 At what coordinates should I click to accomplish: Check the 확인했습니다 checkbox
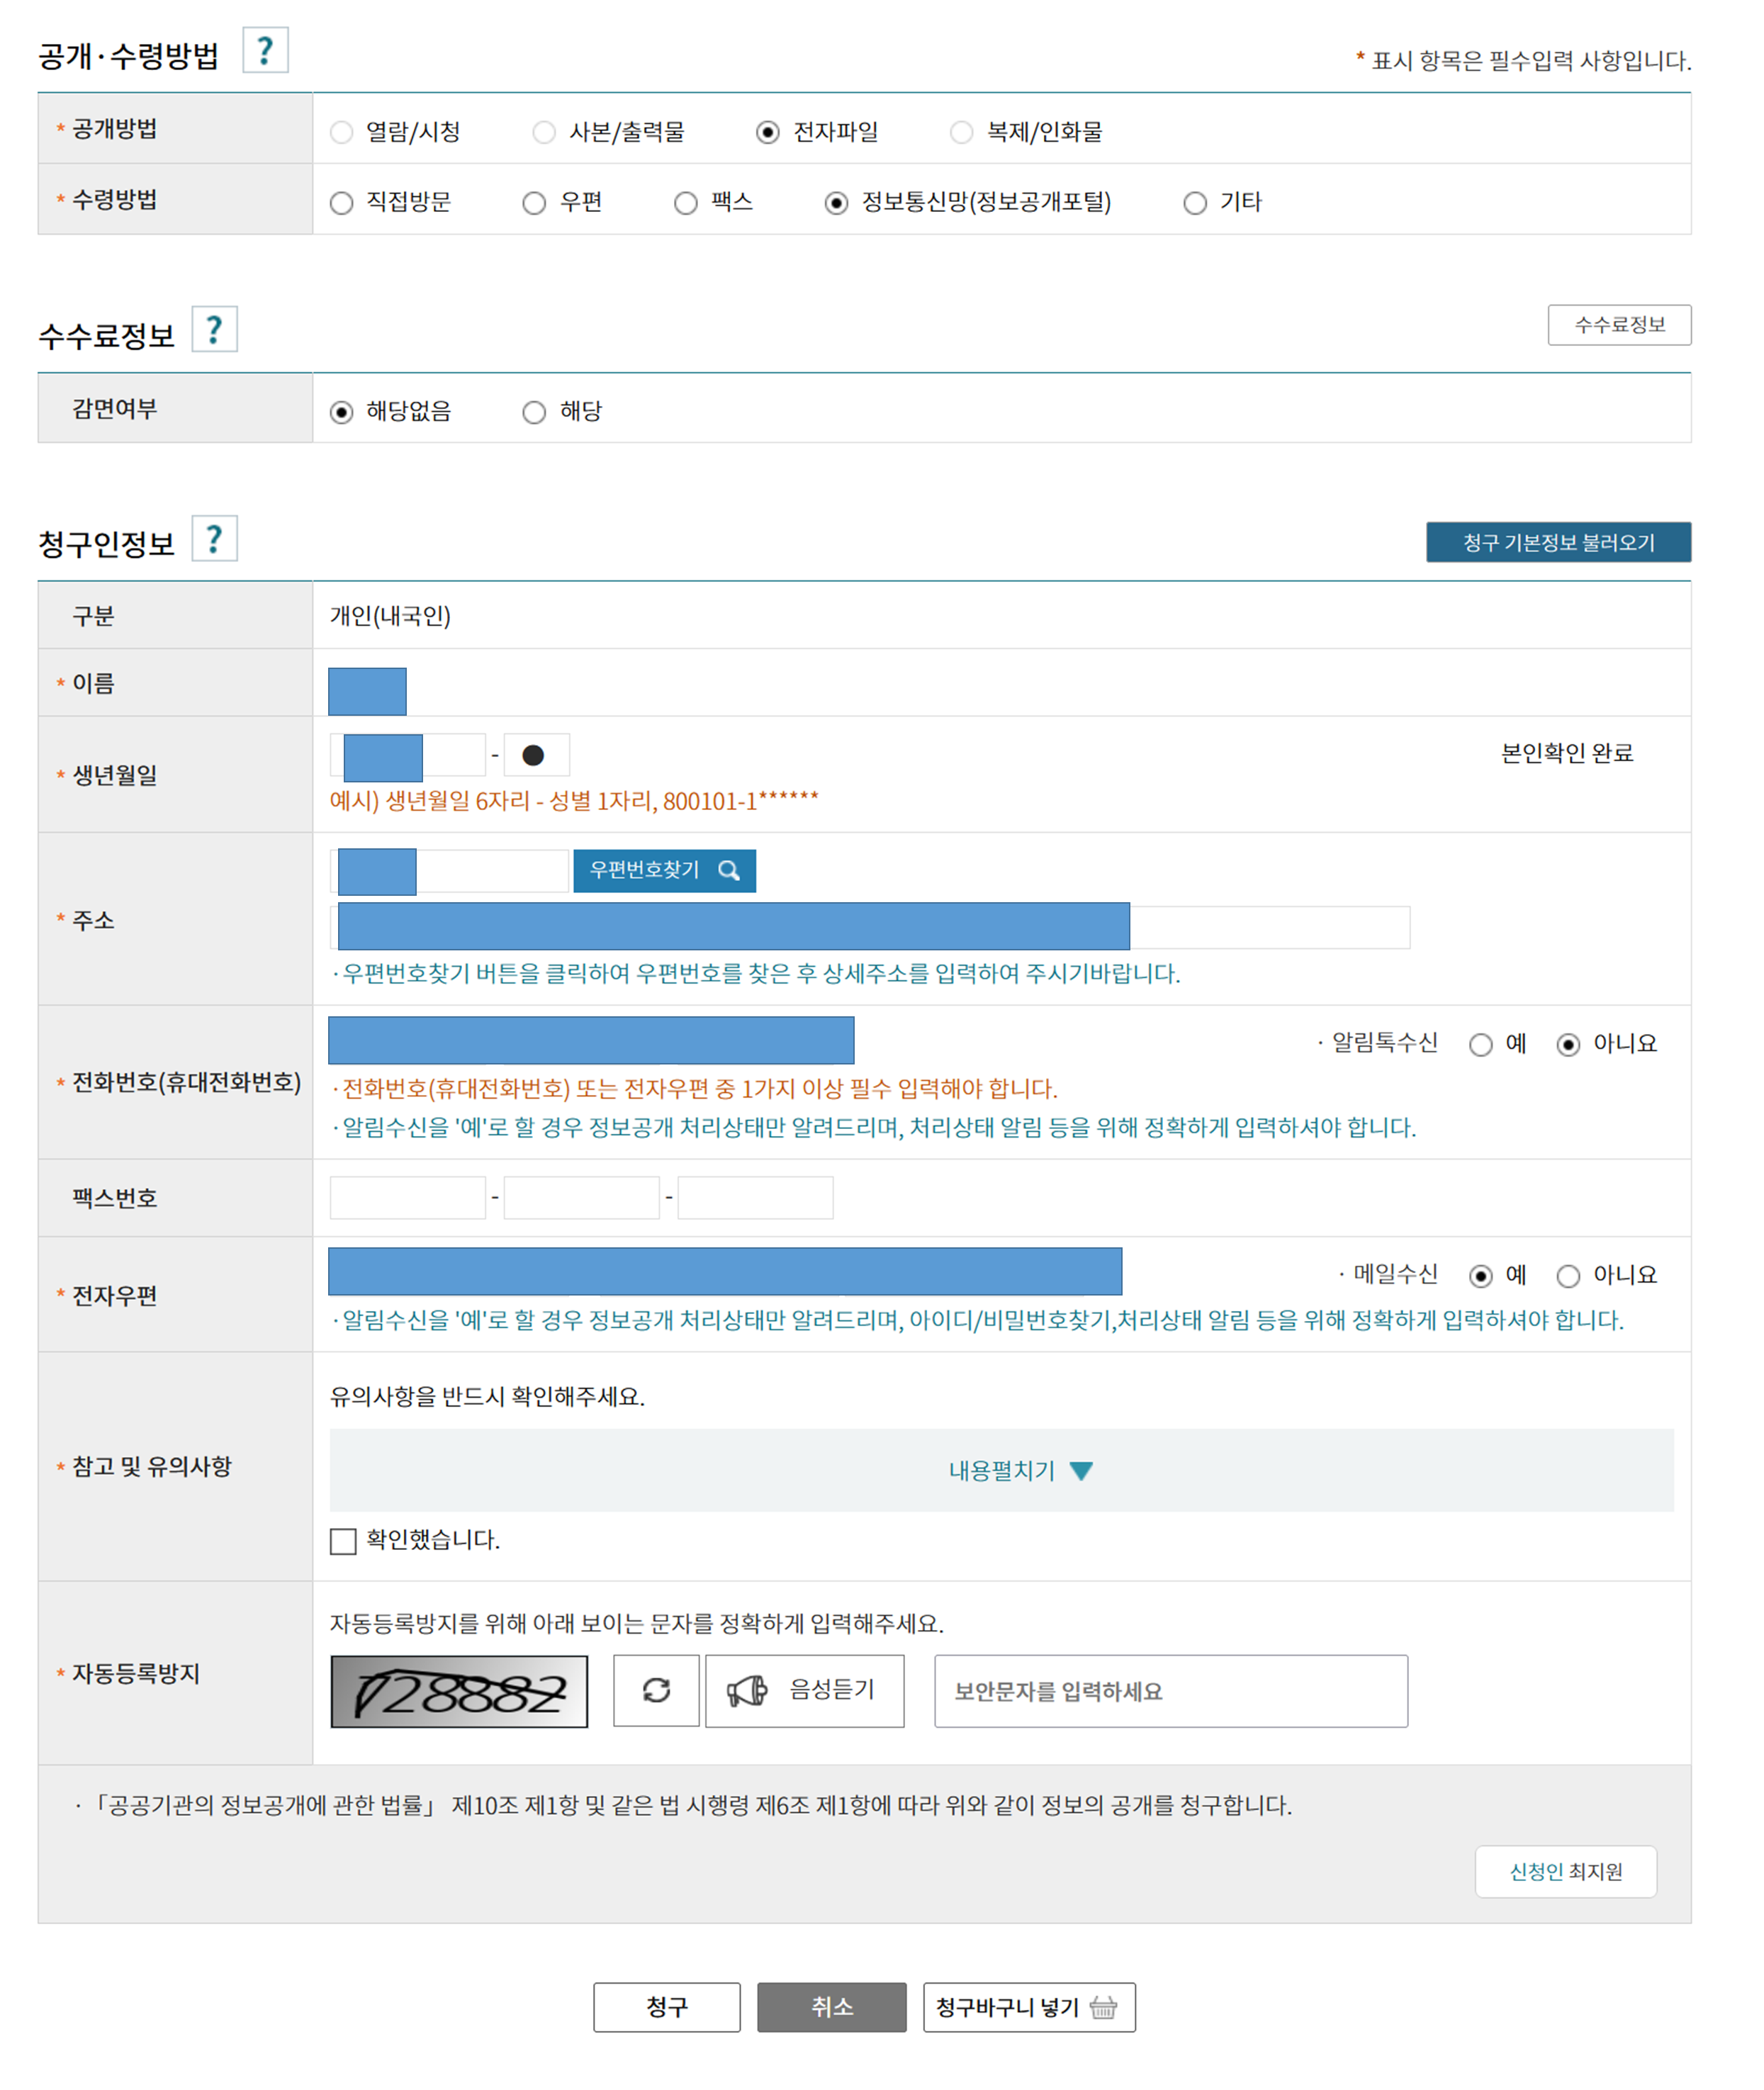[x=343, y=1541]
